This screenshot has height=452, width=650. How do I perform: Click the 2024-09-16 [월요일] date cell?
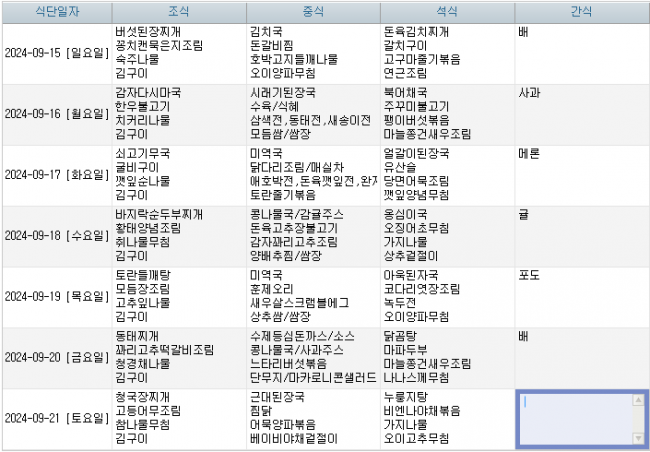[55, 114]
